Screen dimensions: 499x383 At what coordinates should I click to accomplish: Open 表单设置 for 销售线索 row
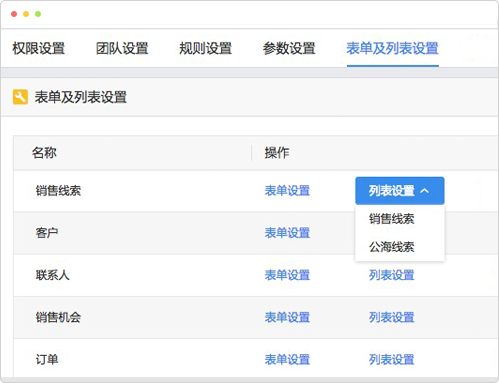click(287, 191)
